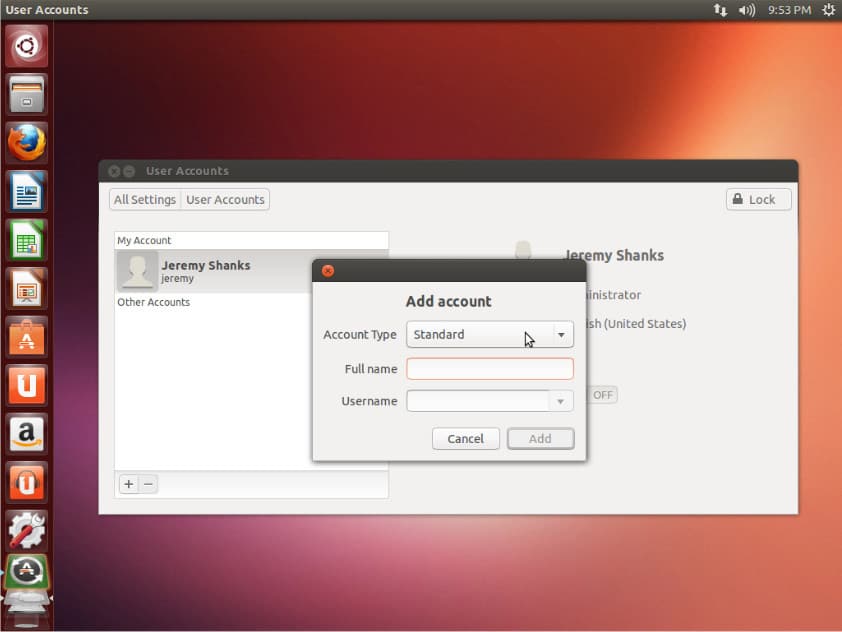Close the Add account dialog

coord(328,271)
